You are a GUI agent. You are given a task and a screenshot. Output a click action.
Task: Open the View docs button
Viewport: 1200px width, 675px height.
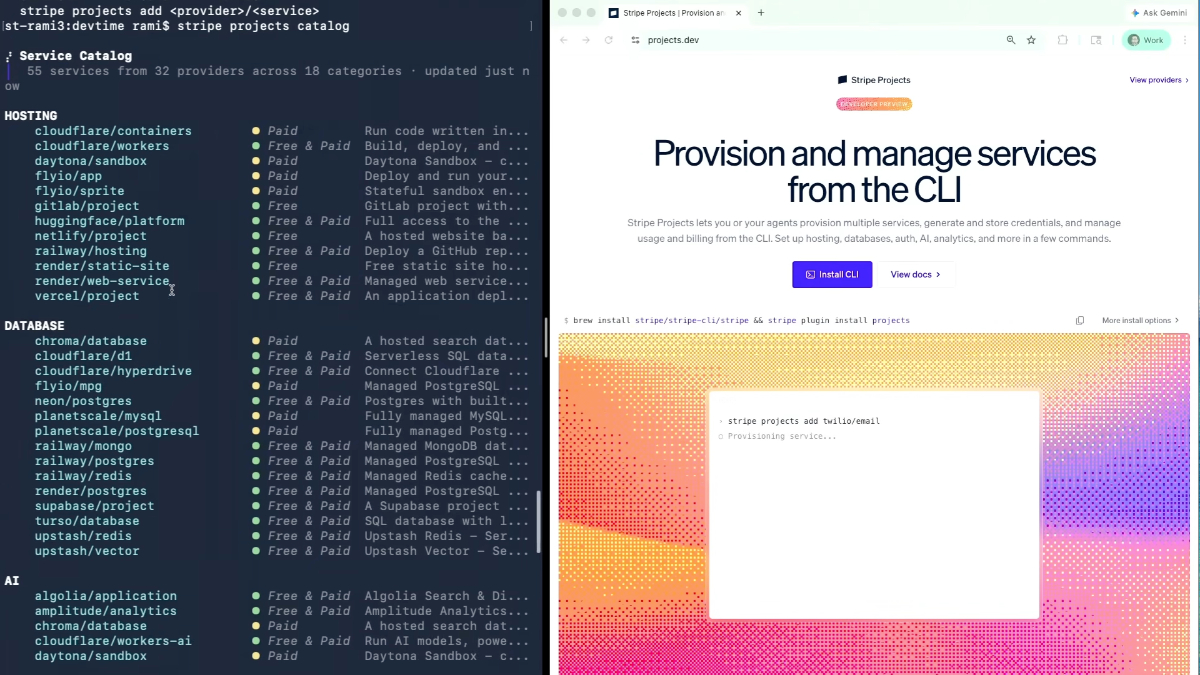(x=916, y=274)
